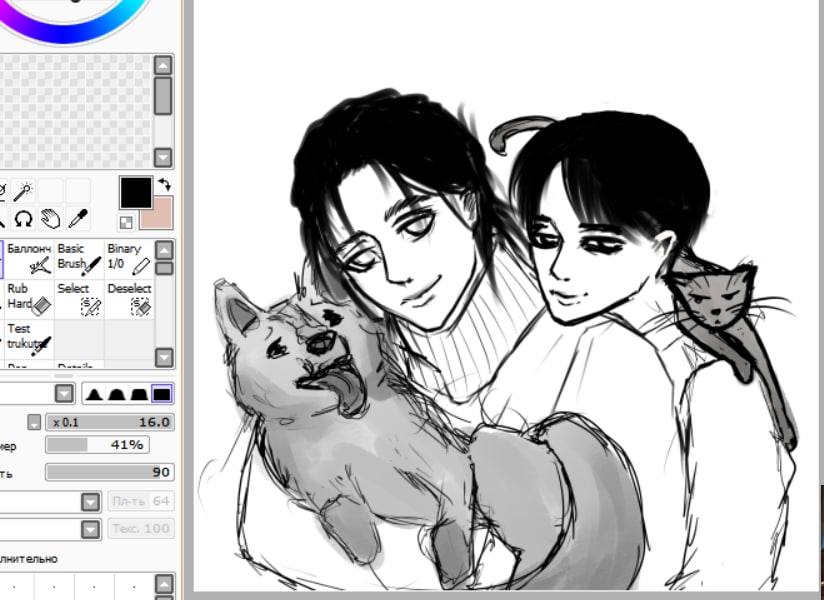Select the Binary 1/0 pen tool
This screenshot has height=600, width=824.
[130, 258]
